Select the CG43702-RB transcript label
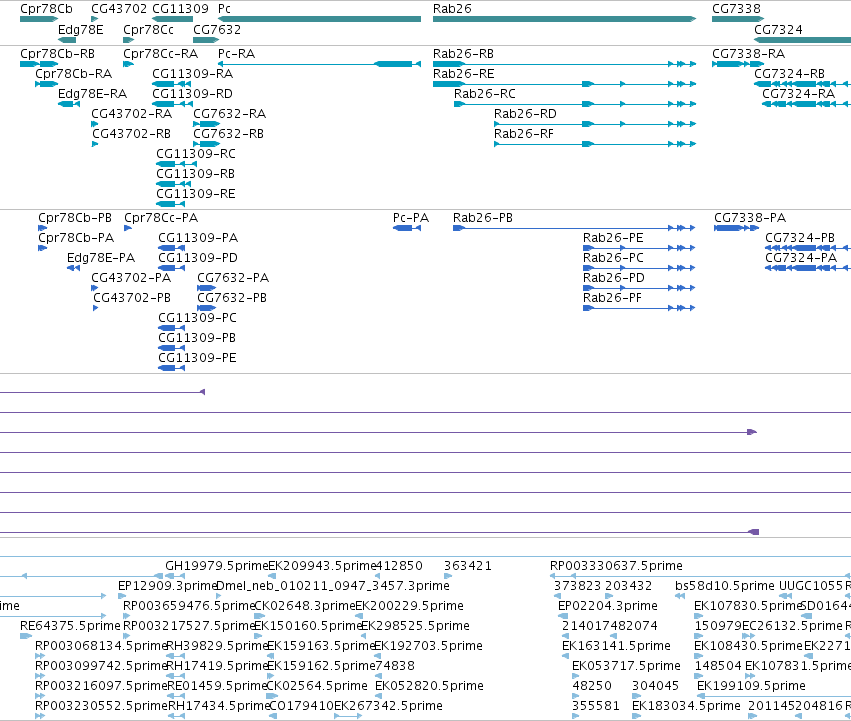851x721 pixels. point(131,134)
